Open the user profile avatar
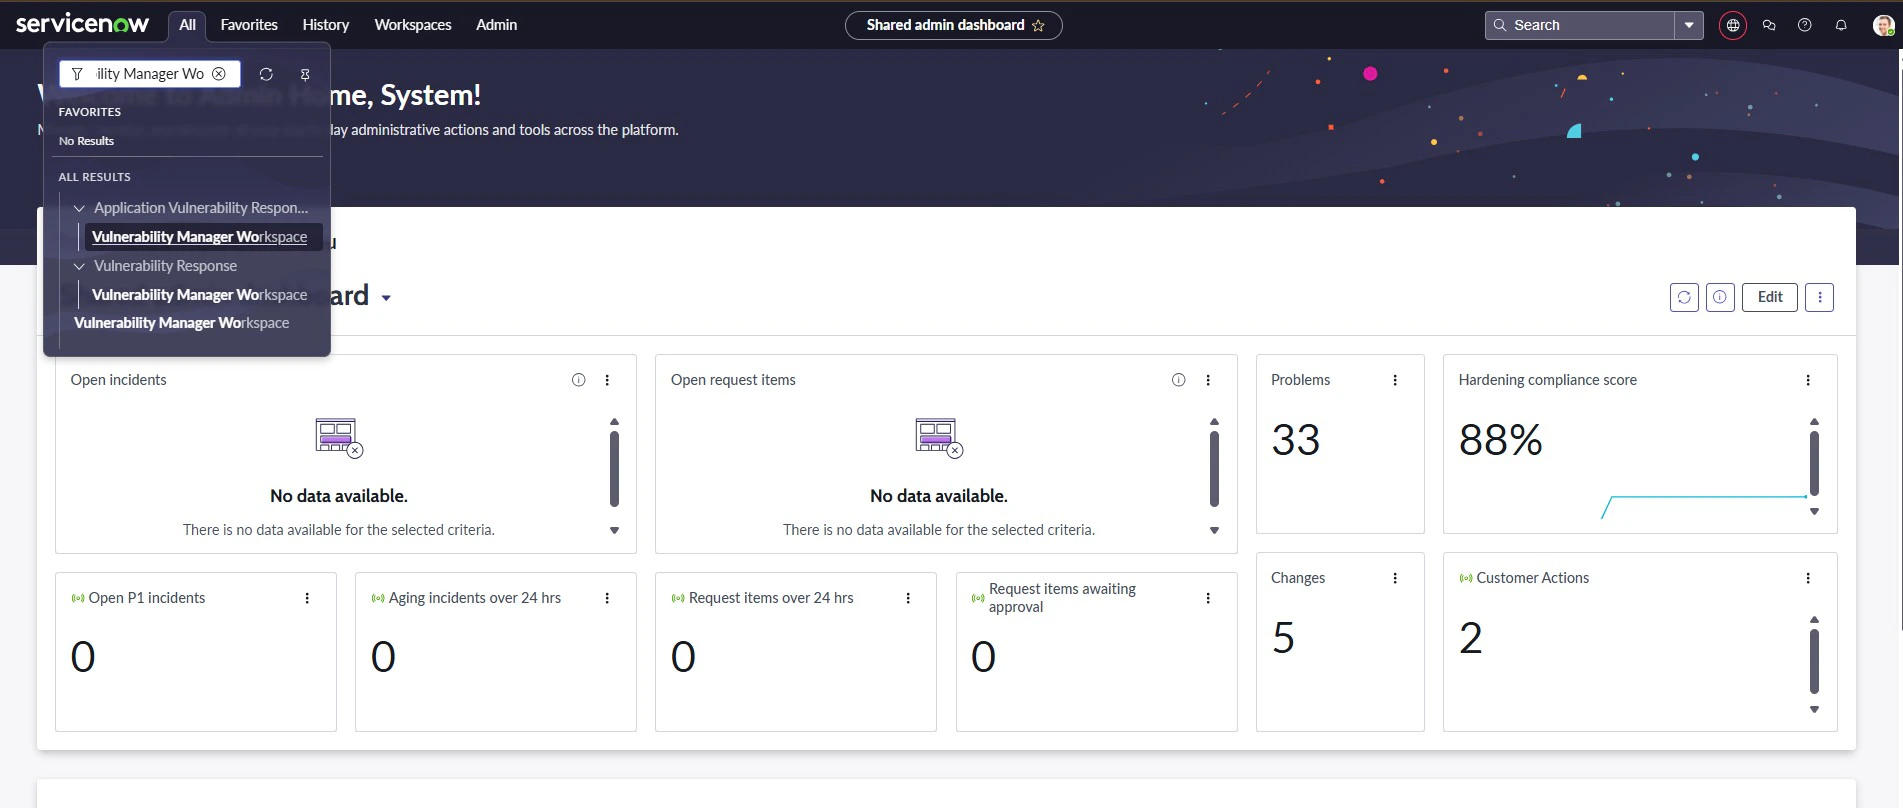 [1884, 25]
